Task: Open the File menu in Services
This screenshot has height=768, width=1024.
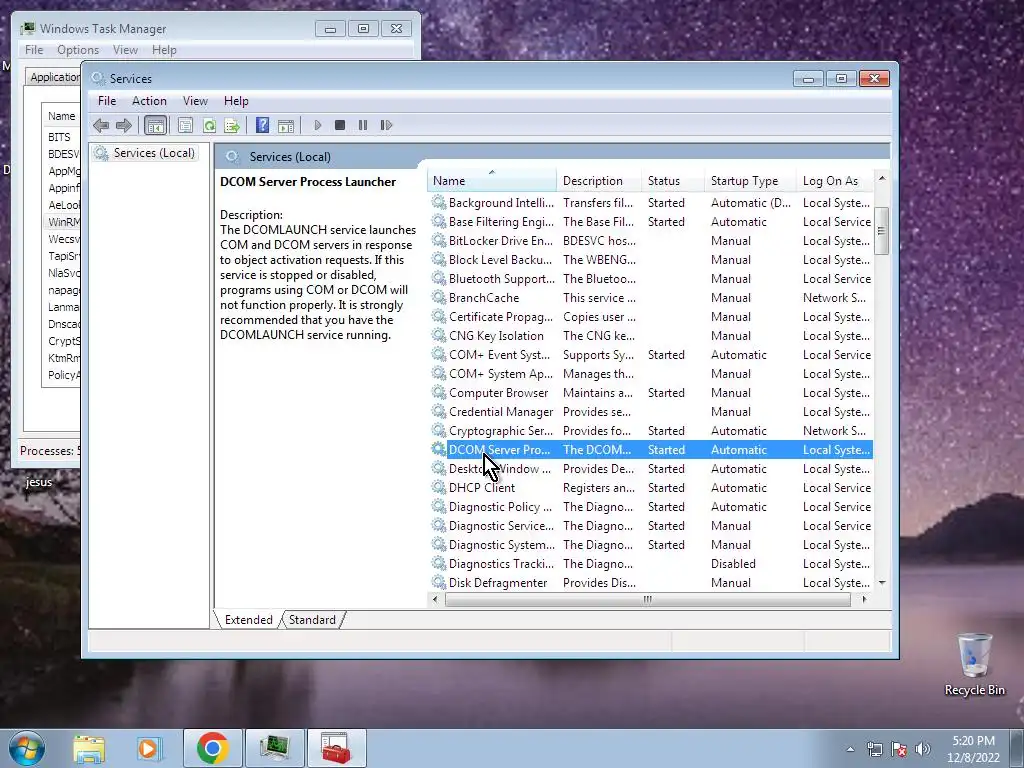Action: click(106, 101)
